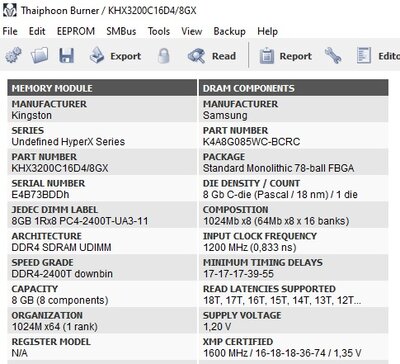Click the padlock write-protection icon

[163, 56]
